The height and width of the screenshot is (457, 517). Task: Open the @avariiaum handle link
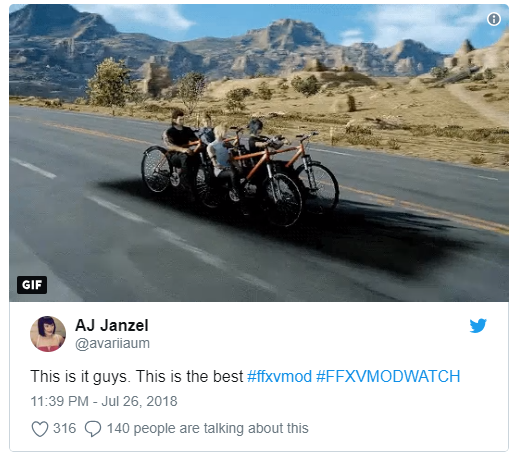tap(112, 343)
